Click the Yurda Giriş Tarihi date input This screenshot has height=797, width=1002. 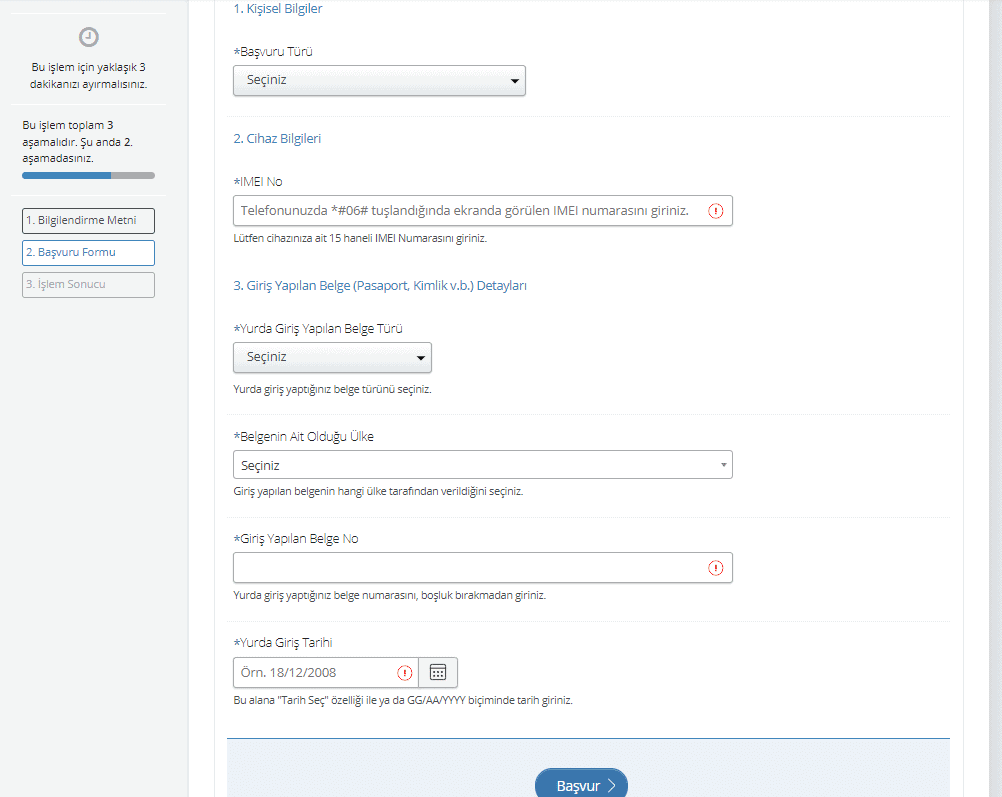point(312,672)
